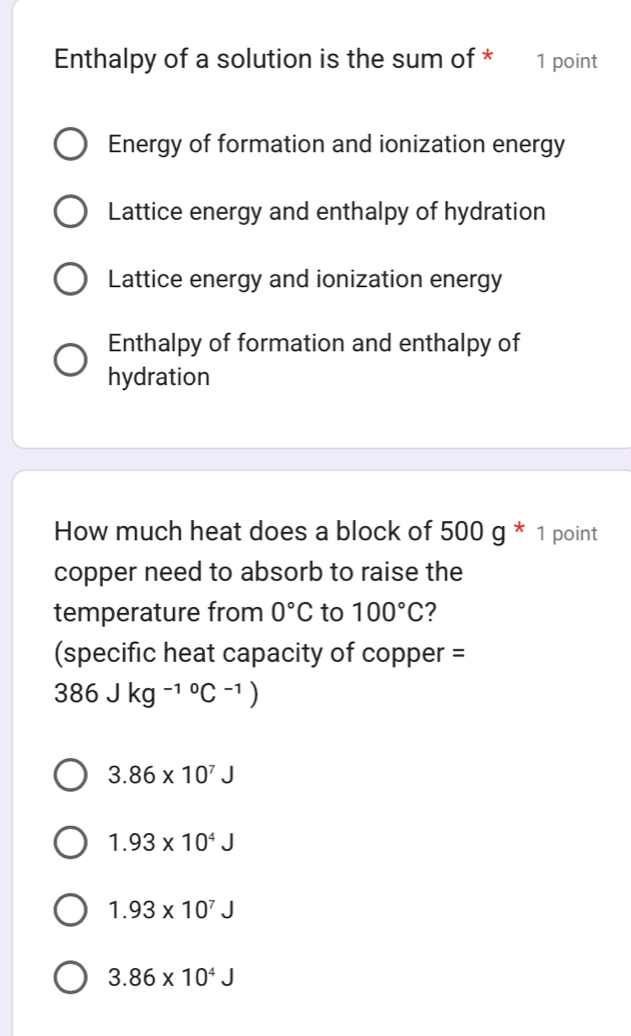Click the '1 point' label on enthalpy question
631x1036 pixels.
[x=567, y=61]
